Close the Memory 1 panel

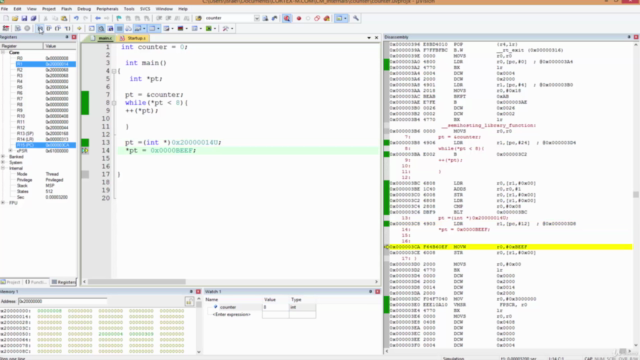198,292
